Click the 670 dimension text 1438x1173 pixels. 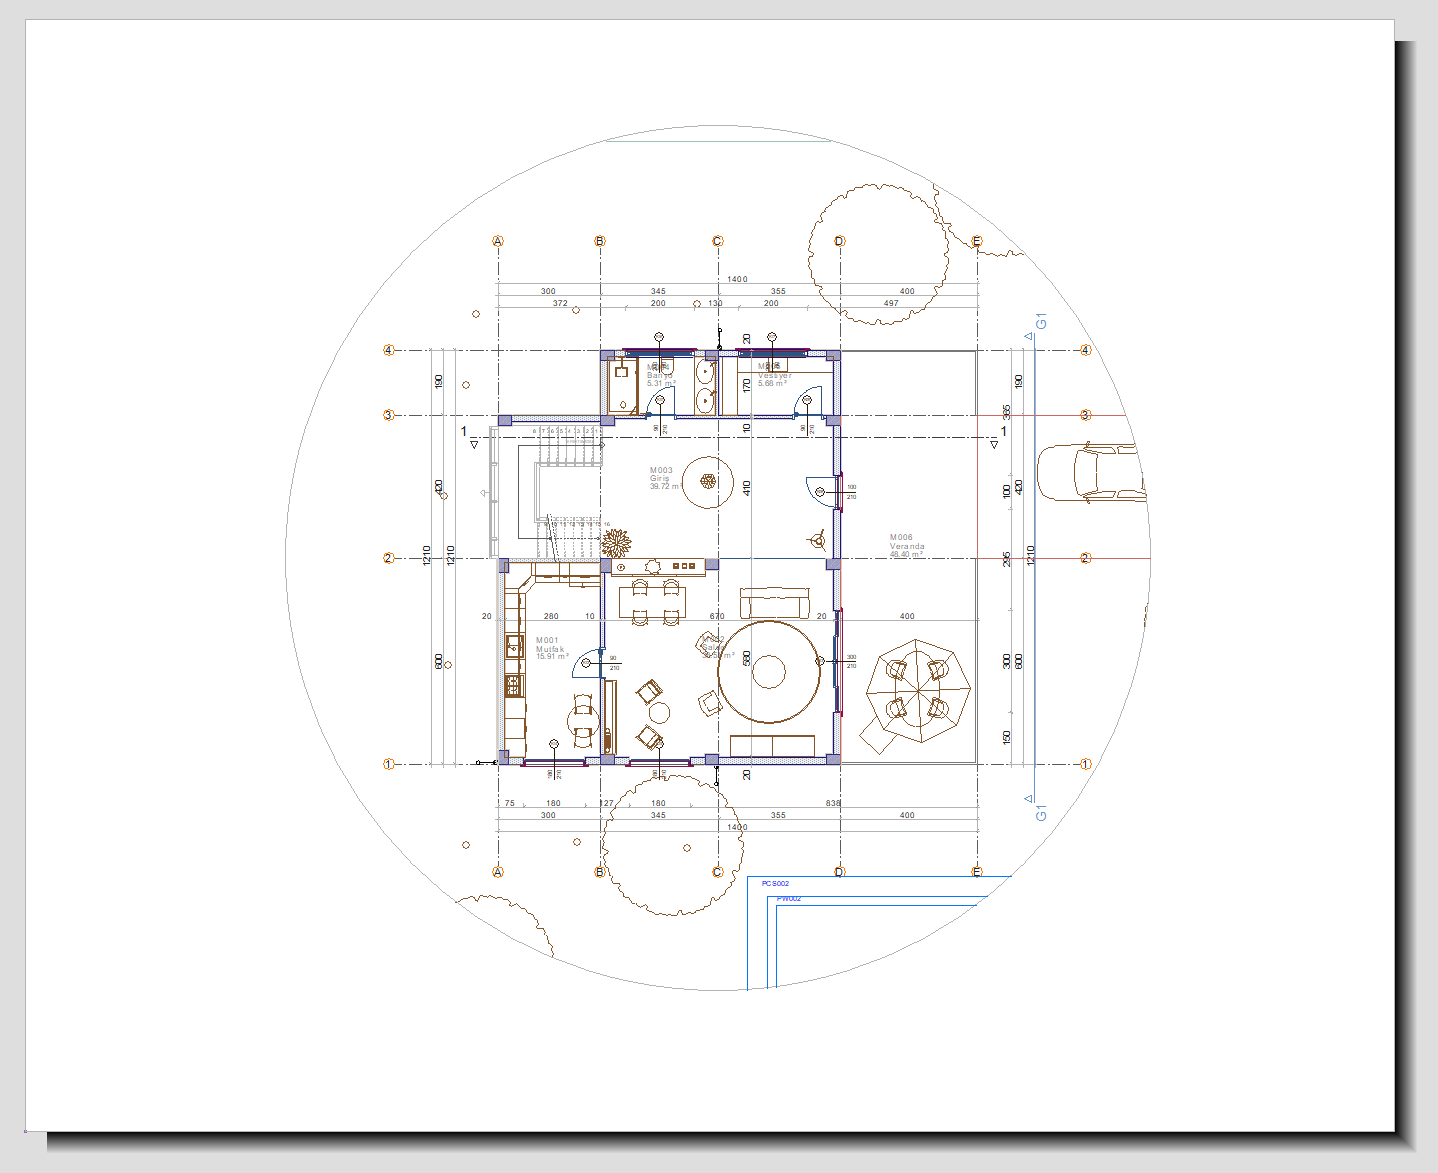pyautogui.click(x=717, y=616)
